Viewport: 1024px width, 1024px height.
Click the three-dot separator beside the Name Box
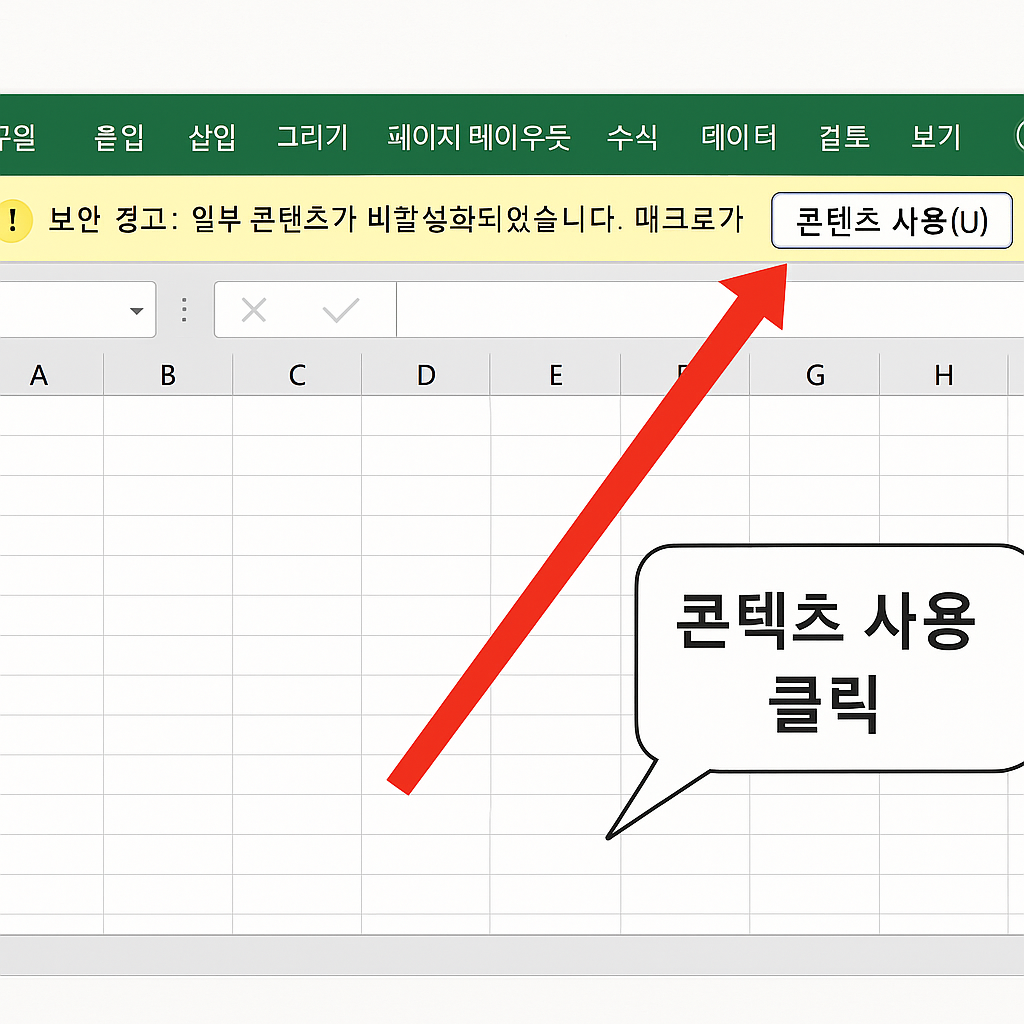coord(183,310)
